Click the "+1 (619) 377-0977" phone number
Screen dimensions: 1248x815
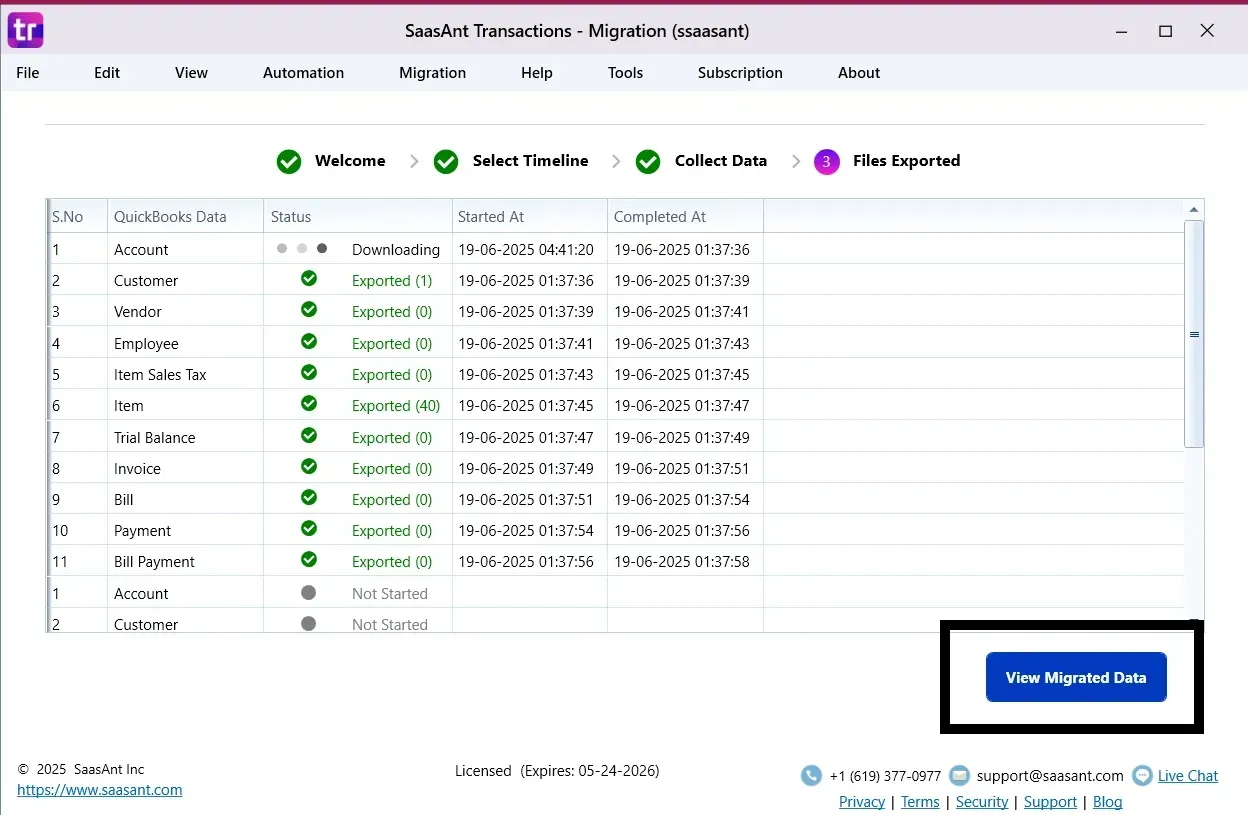885,776
